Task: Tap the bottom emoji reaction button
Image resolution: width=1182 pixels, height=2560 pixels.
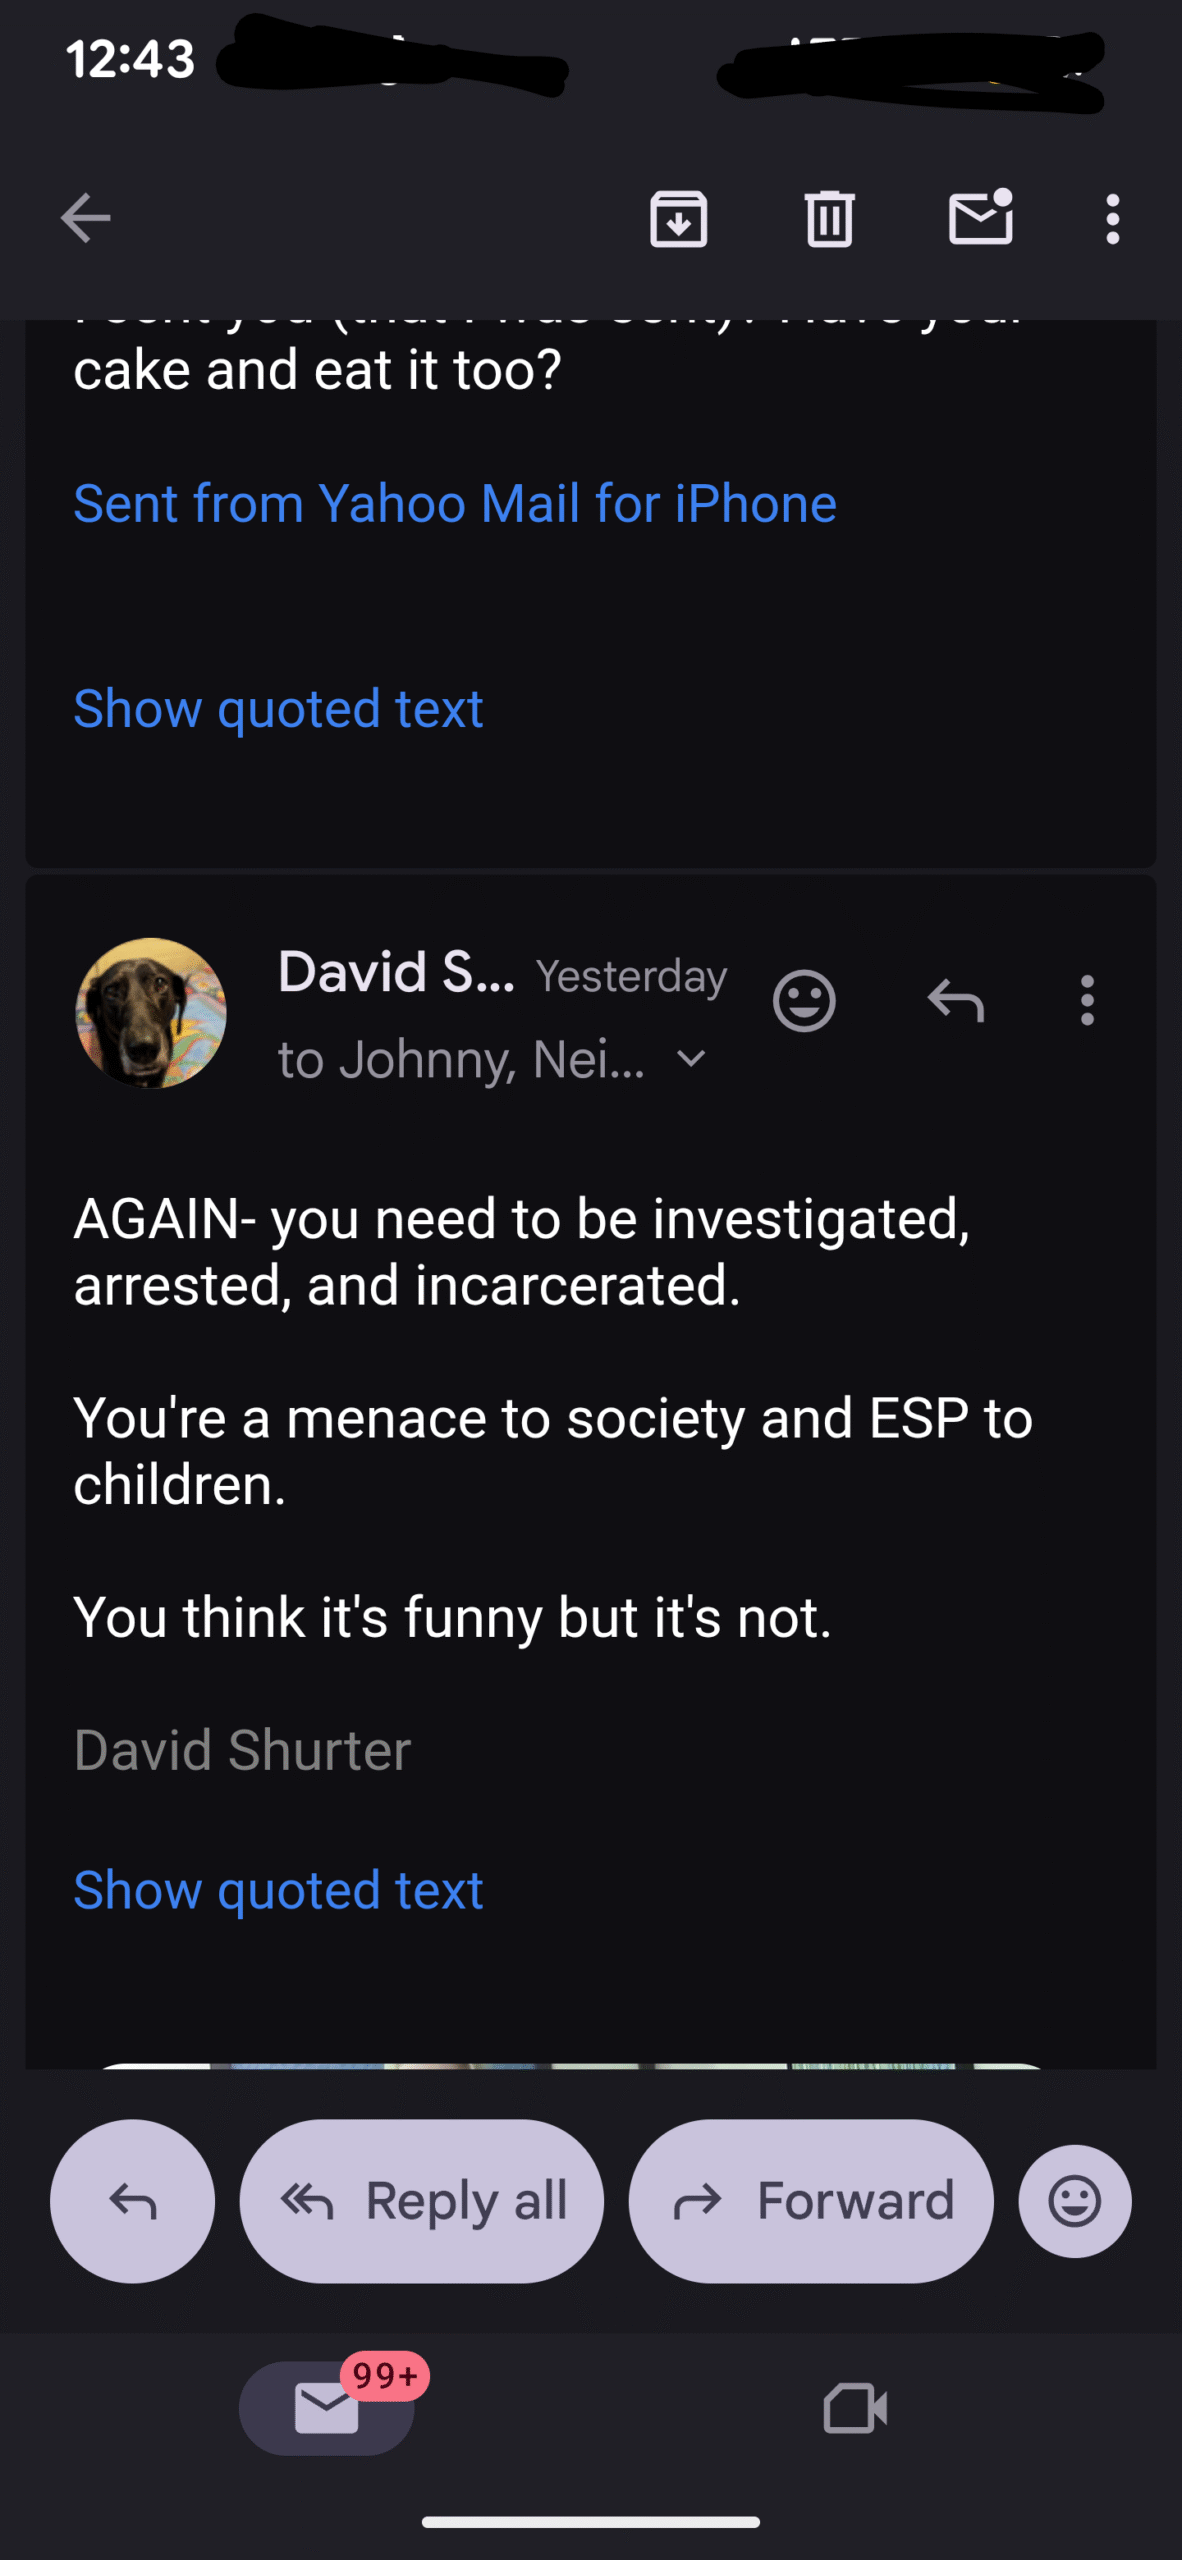Action: click(1075, 2201)
